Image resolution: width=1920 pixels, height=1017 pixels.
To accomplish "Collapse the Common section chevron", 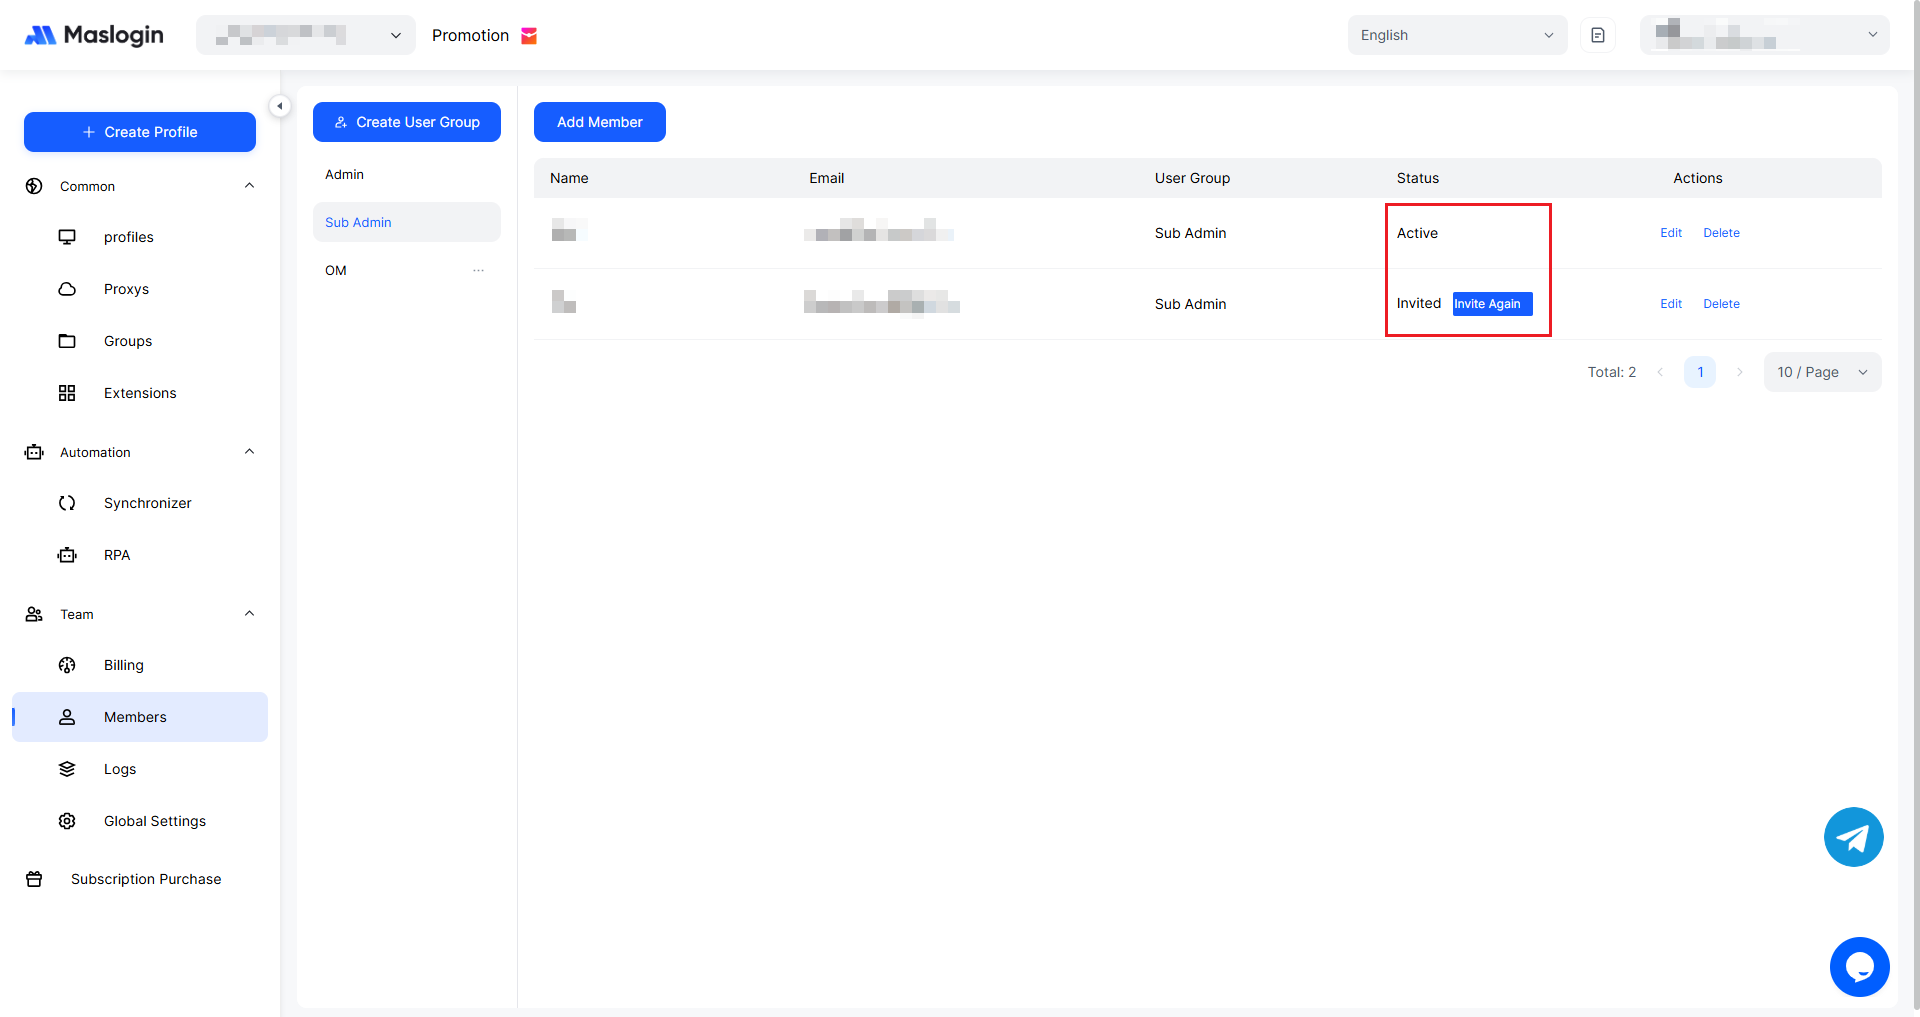I will pos(249,186).
